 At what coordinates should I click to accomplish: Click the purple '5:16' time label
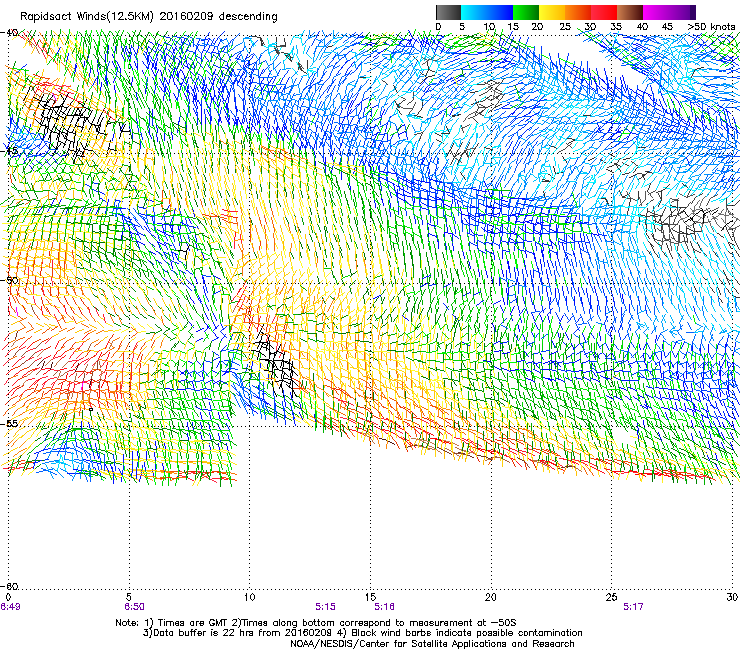pos(385,607)
